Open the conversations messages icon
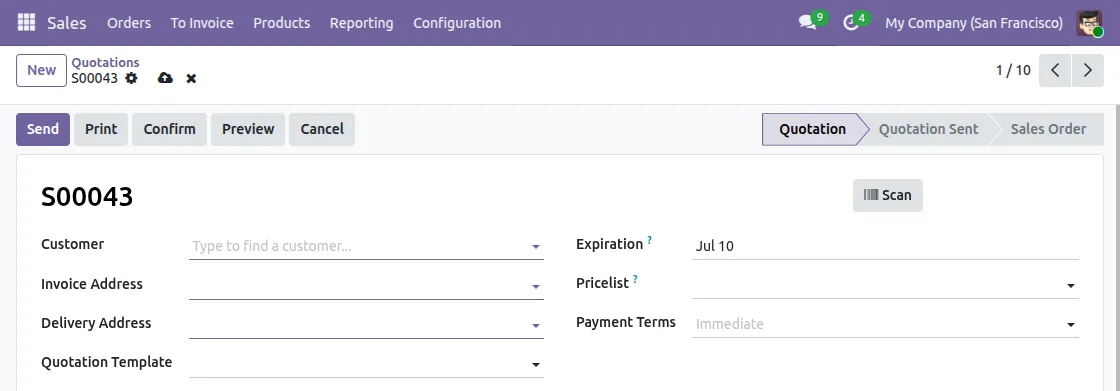The width and height of the screenshot is (1120, 391). point(807,23)
